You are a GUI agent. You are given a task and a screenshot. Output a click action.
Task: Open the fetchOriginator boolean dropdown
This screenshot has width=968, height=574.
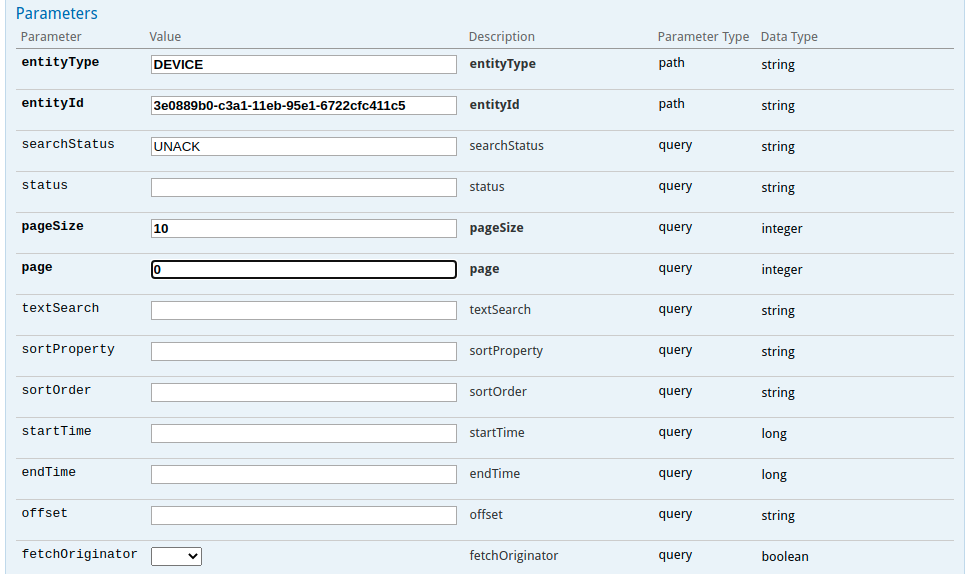tap(176, 556)
